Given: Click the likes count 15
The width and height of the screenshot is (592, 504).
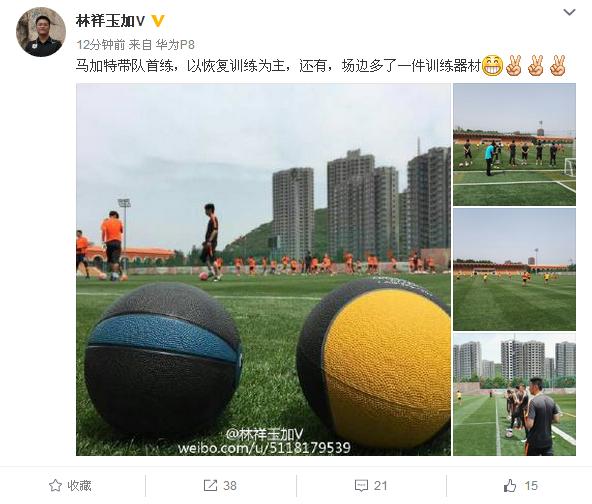Looking at the screenshot, I should [x=531, y=486].
